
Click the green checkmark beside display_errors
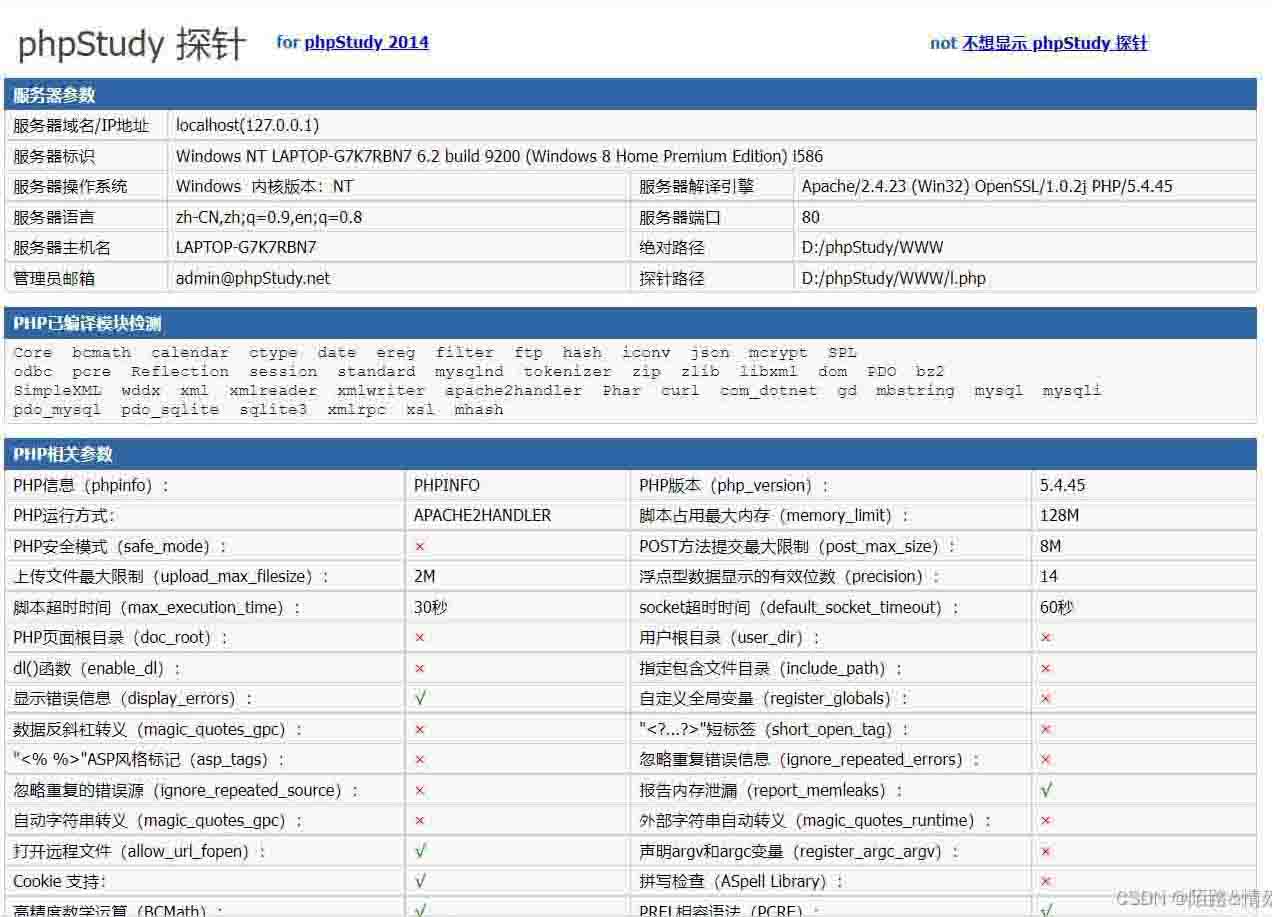point(420,698)
